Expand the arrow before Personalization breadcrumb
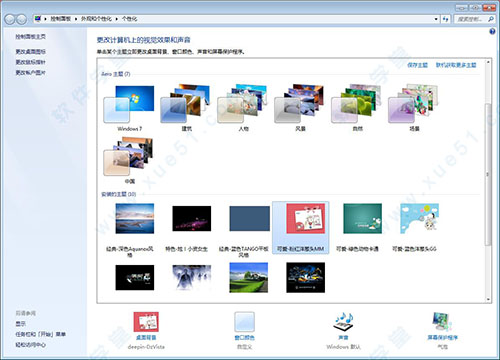Screen dimensions: 500x360 tap(117, 19)
